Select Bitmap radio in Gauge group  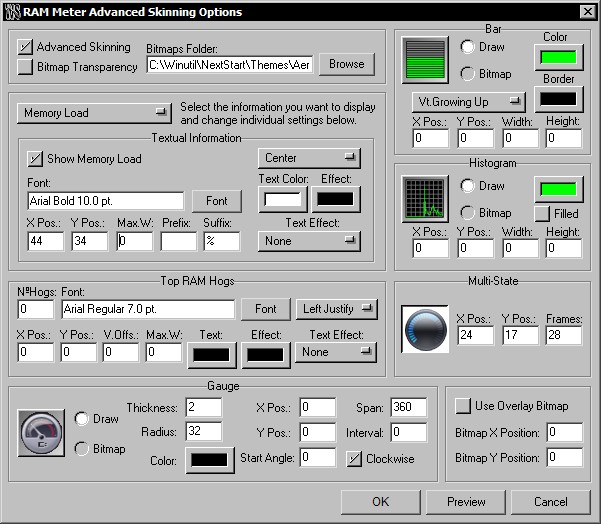(x=81, y=448)
